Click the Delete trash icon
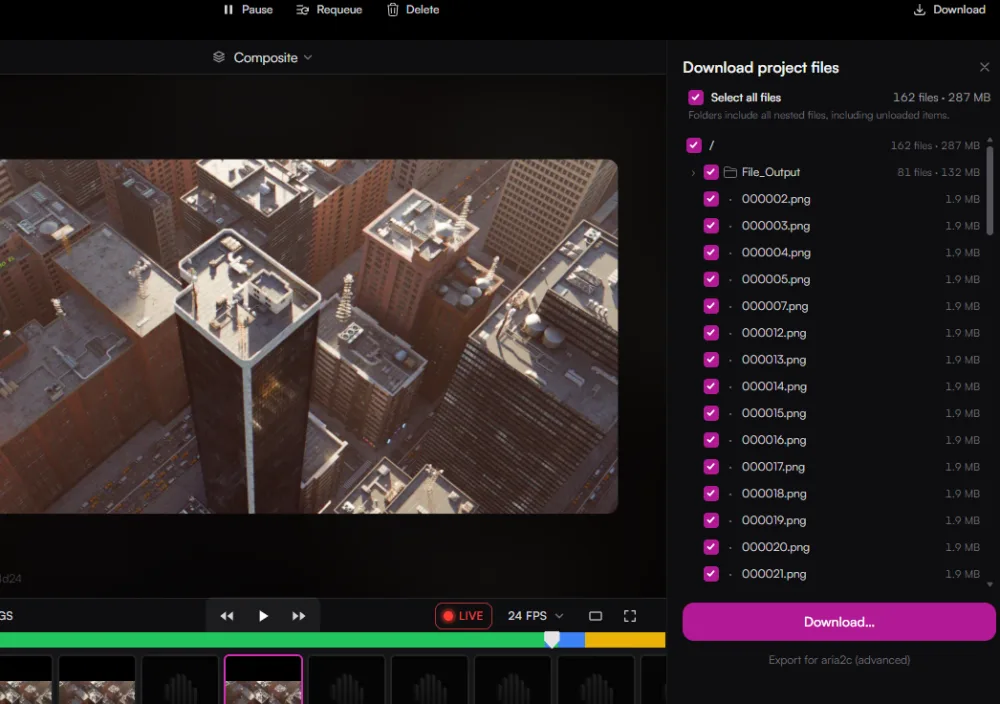1000x704 pixels. [393, 10]
